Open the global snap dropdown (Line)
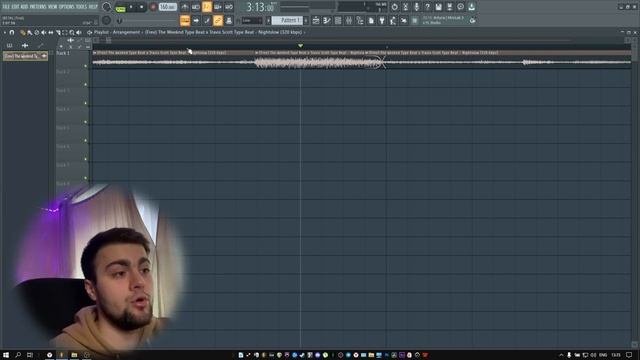 tap(252, 20)
